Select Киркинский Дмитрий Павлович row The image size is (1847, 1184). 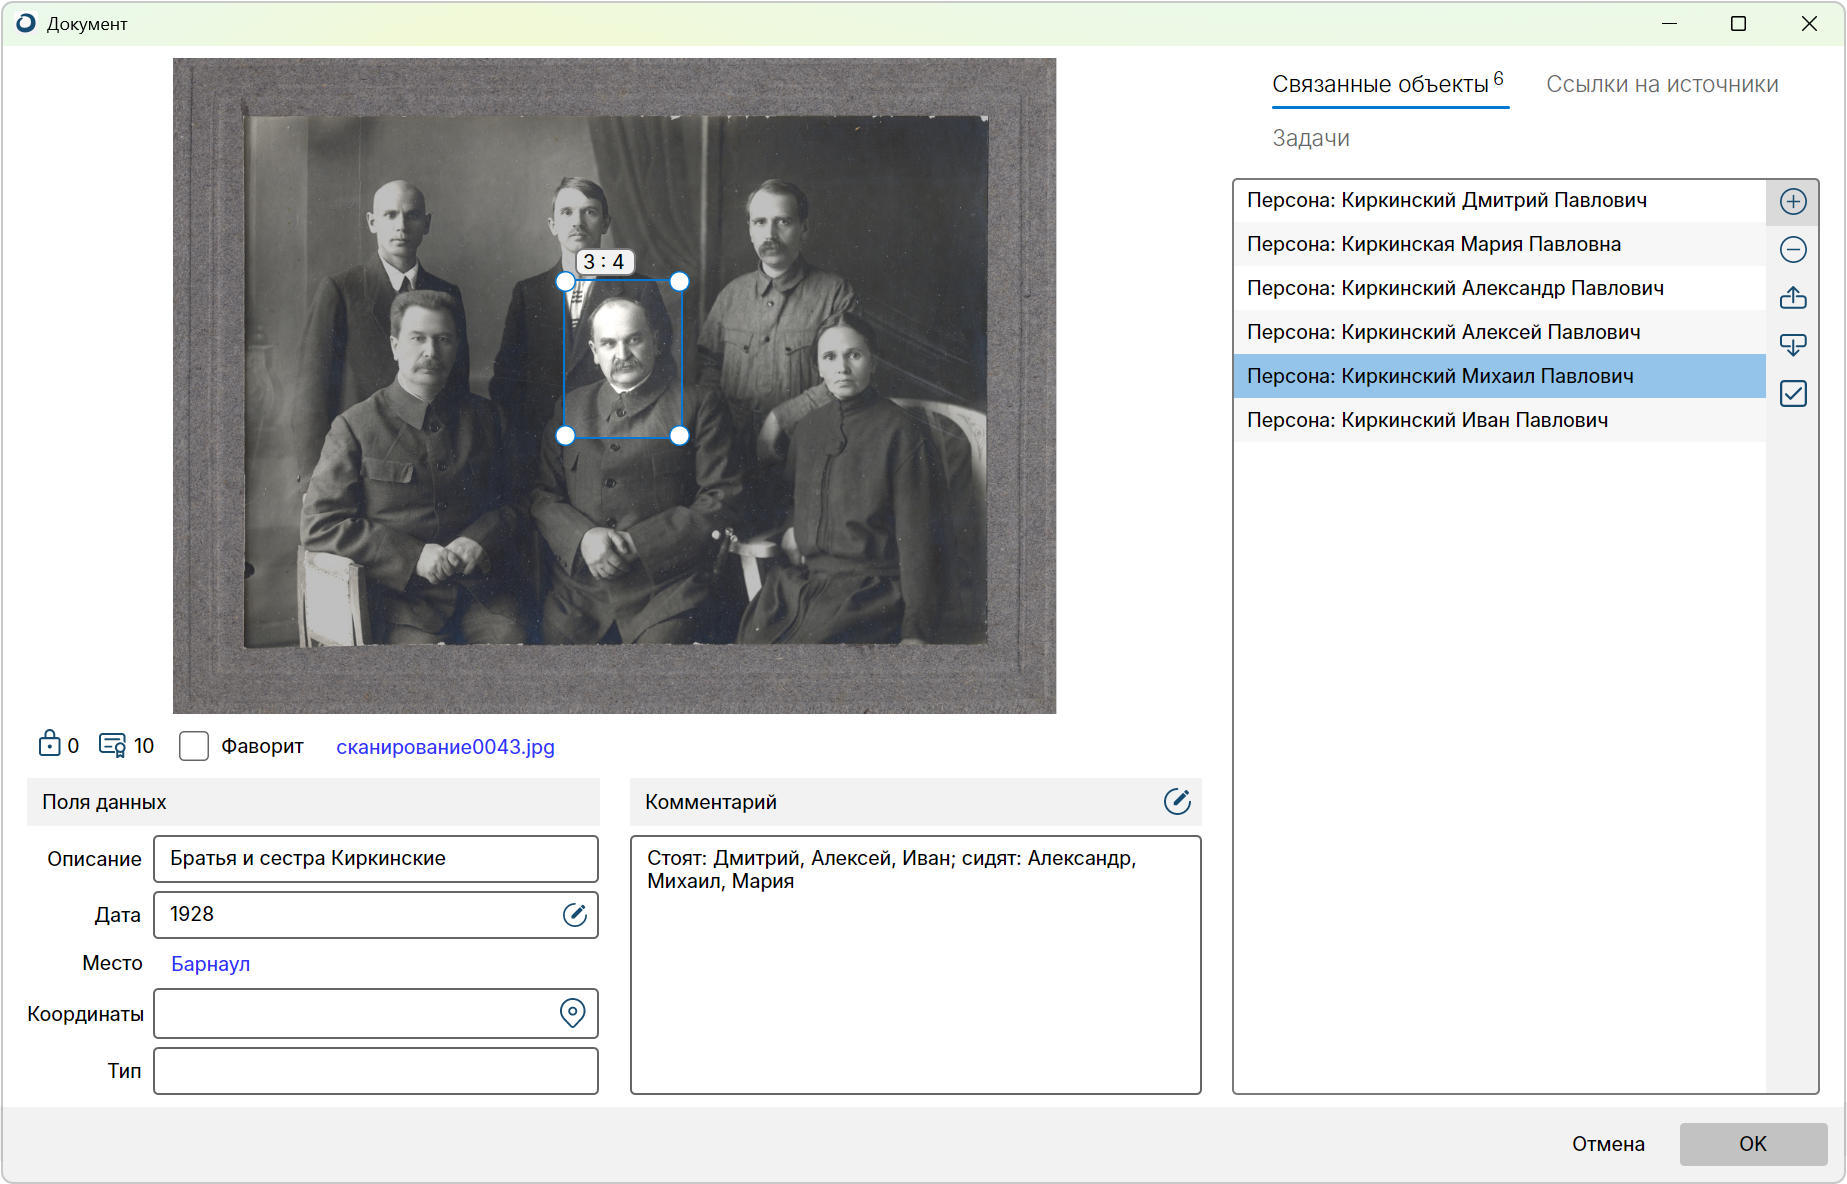pos(1499,200)
